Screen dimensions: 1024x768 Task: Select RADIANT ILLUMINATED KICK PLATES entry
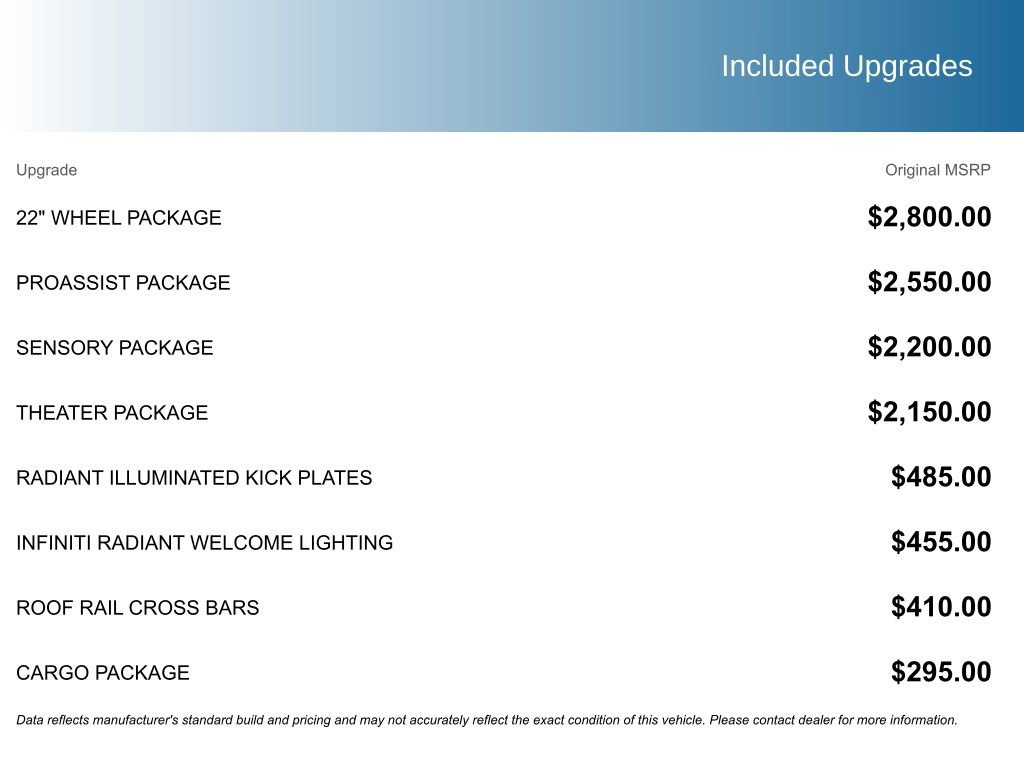(x=194, y=478)
